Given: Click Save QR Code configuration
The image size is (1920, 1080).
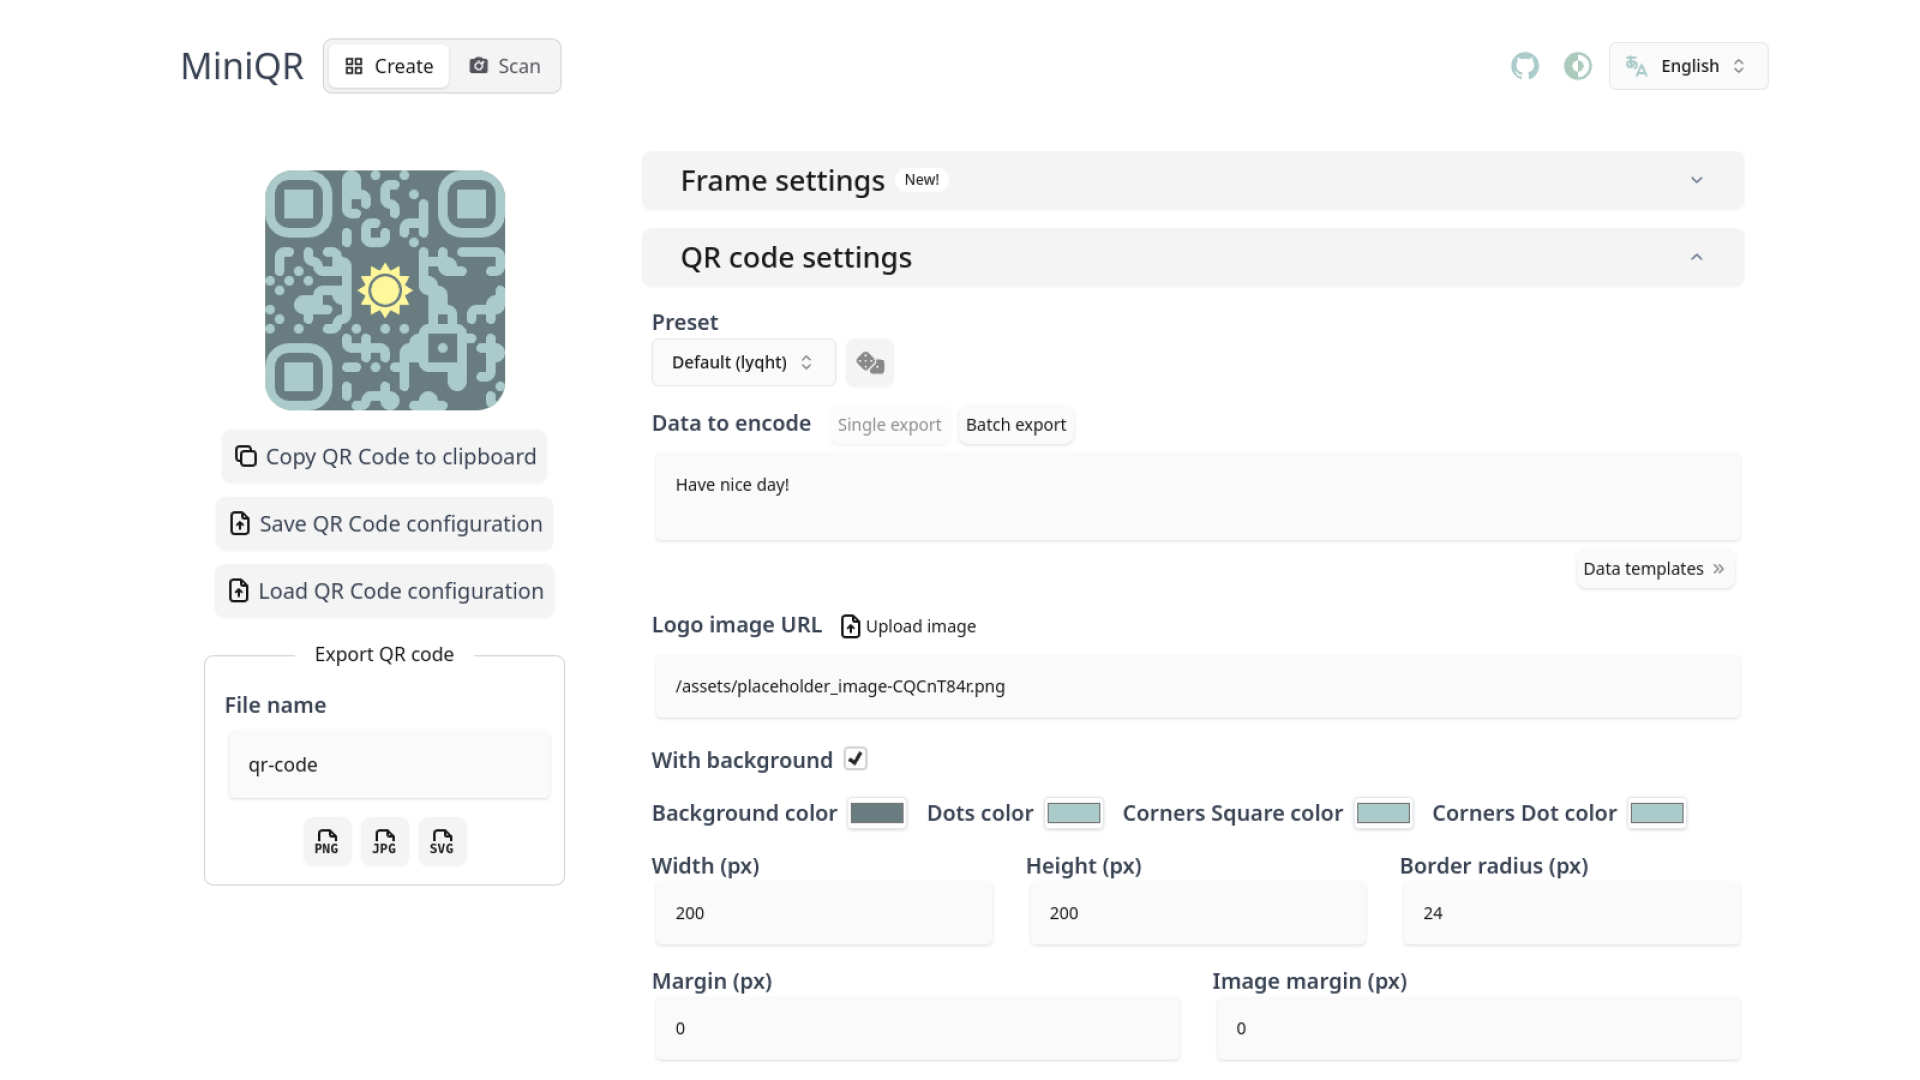Looking at the screenshot, I should pyautogui.click(x=385, y=524).
